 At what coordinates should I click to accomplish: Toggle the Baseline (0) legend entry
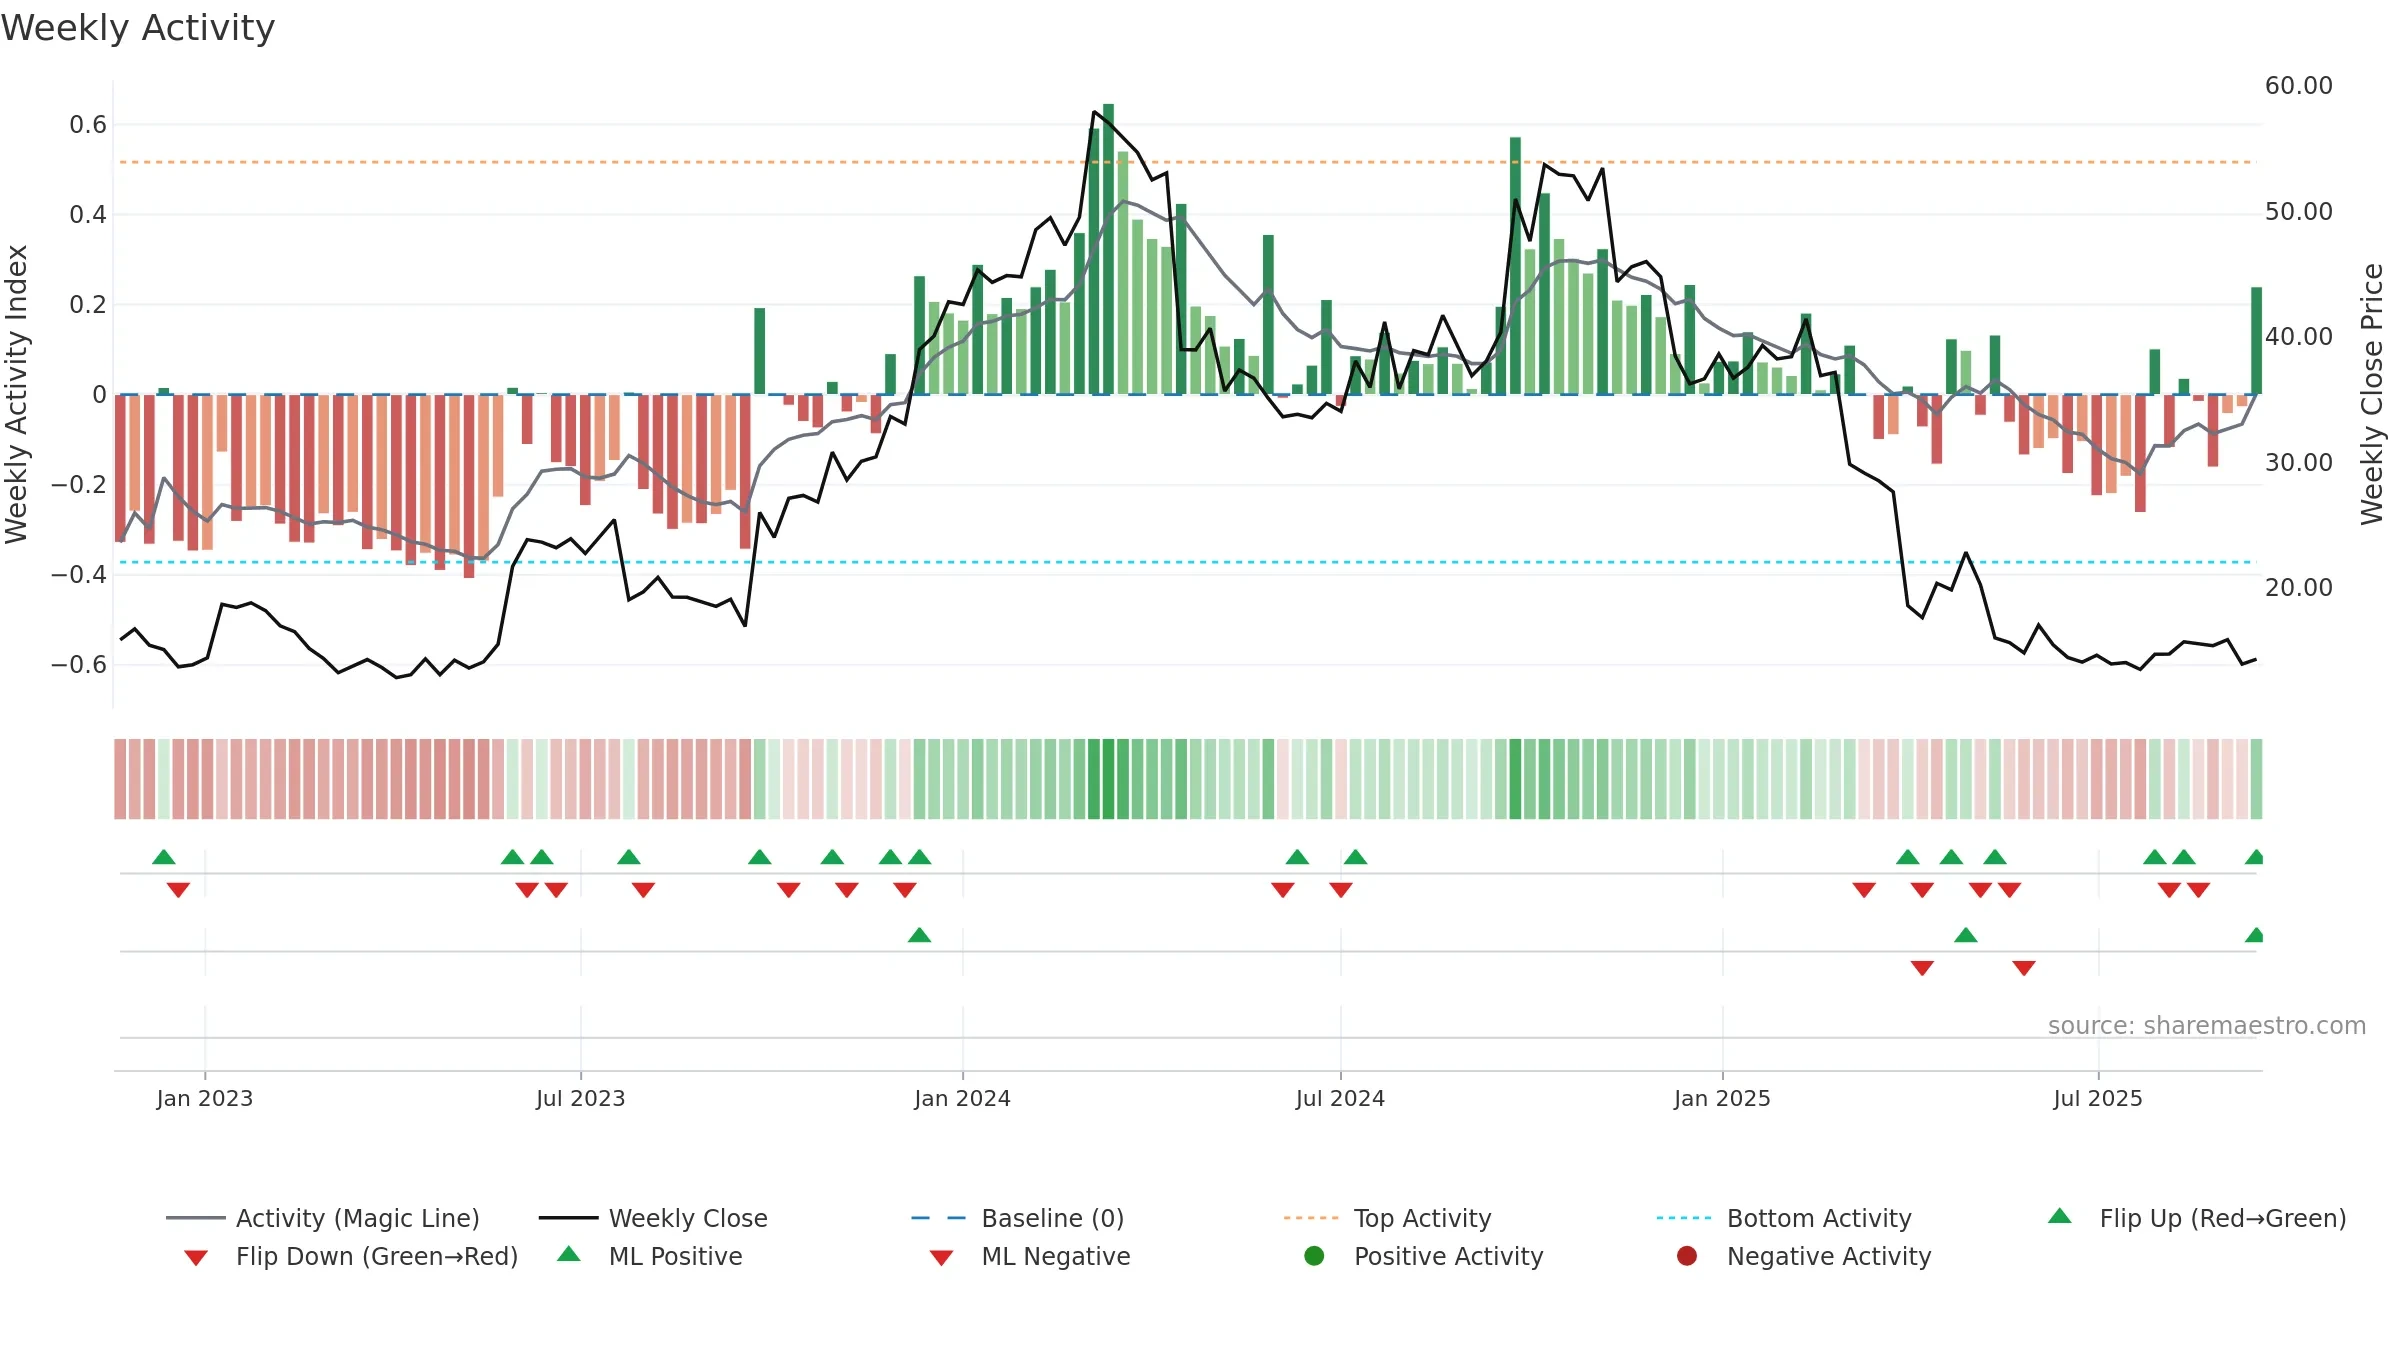coord(1018,1218)
